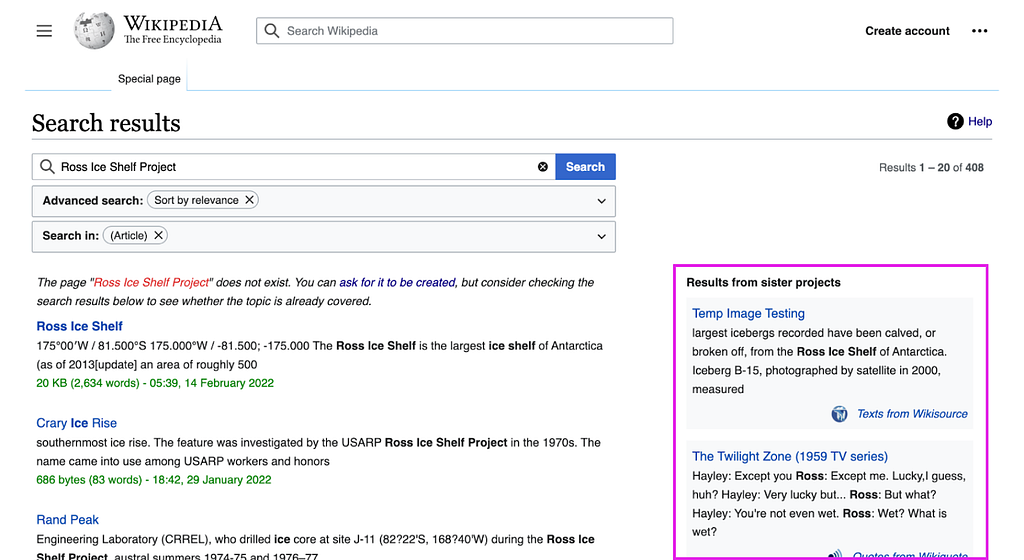The width and height of the screenshot is (1024, 560).
Task: Open the Ross Ice Shelf article
Action: tap(79, 326)
